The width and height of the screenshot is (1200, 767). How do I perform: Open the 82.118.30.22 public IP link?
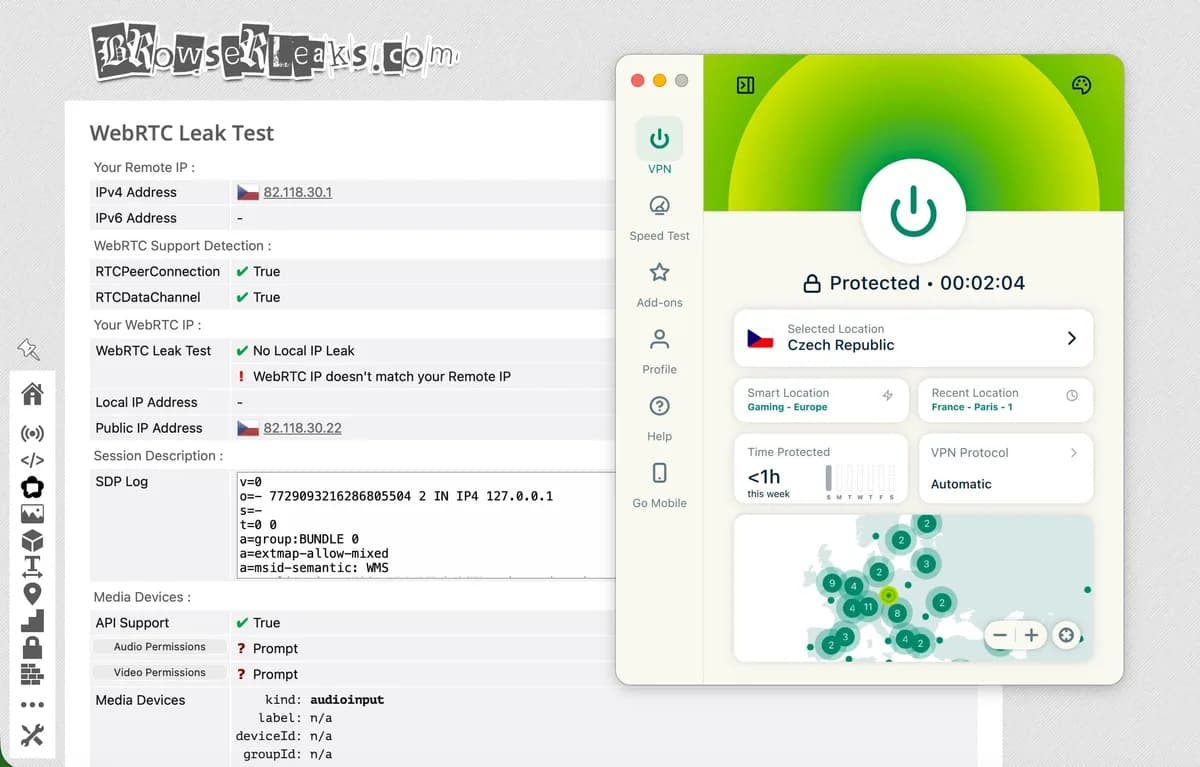pos(302,428)
